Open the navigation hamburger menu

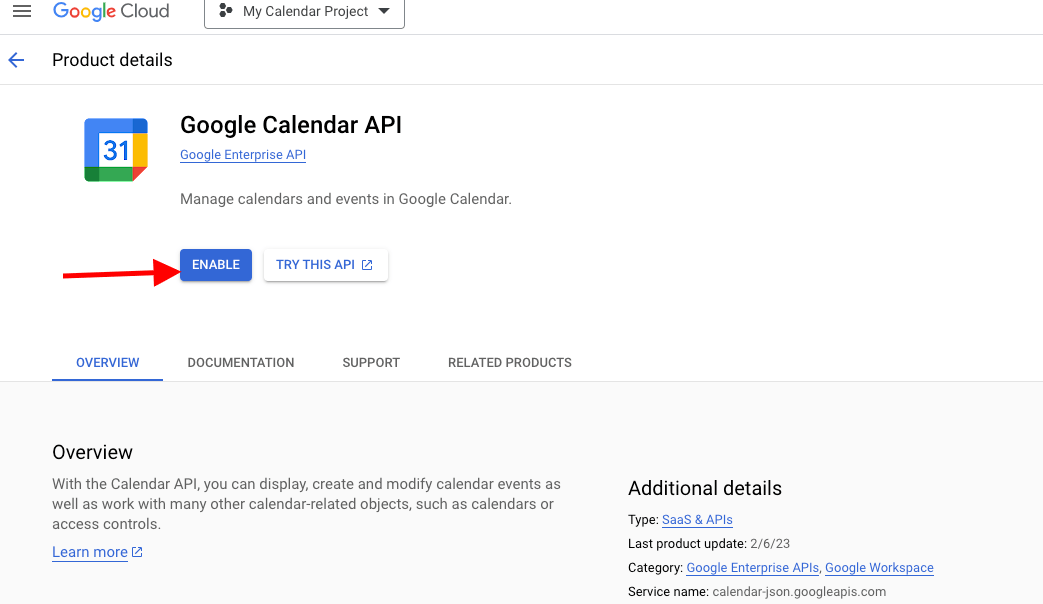22,11
